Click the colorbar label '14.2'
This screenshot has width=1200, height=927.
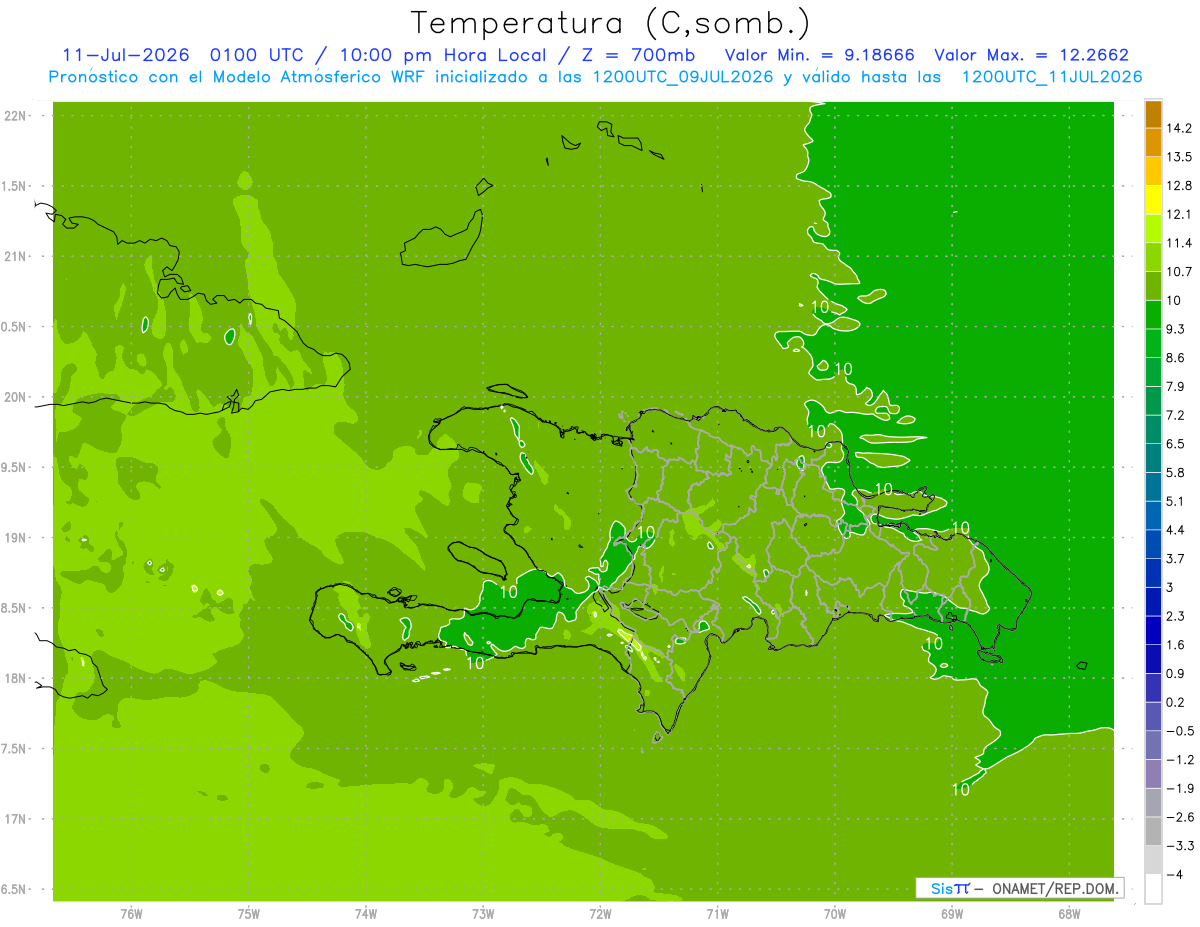pyautogui.click(x=1179, y=128)
